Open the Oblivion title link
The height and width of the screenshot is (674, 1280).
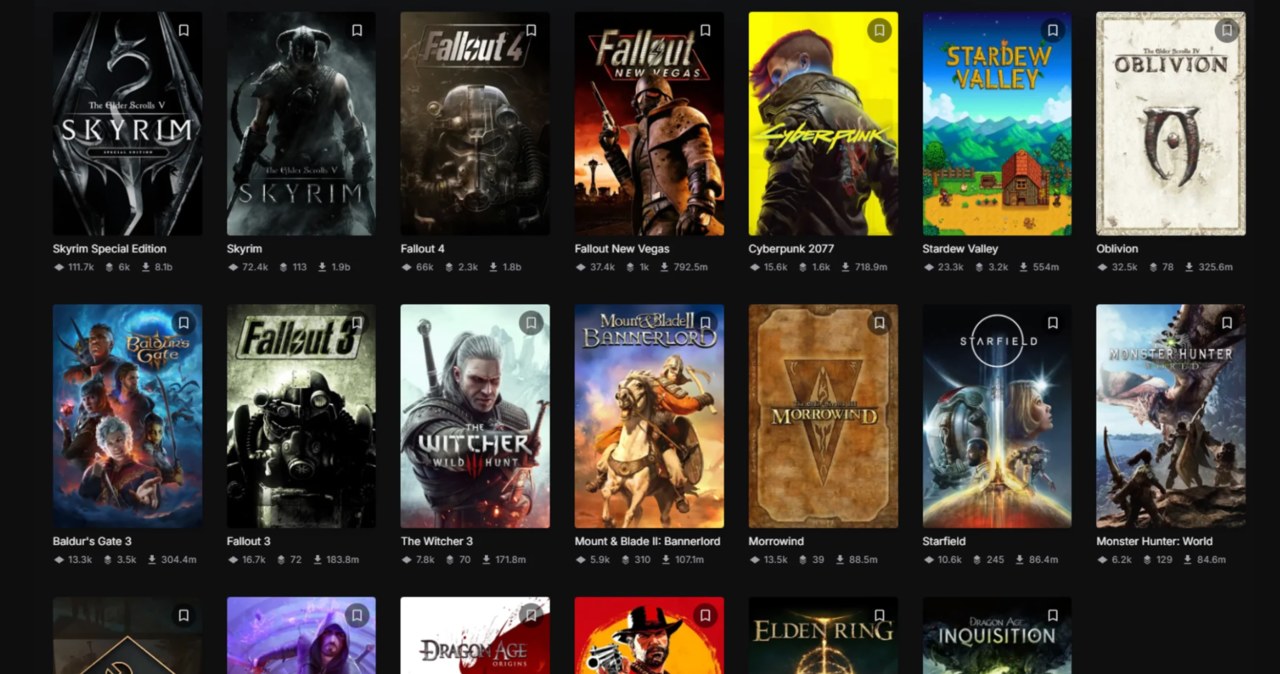pyautogui.click(x=1117, y=249)
